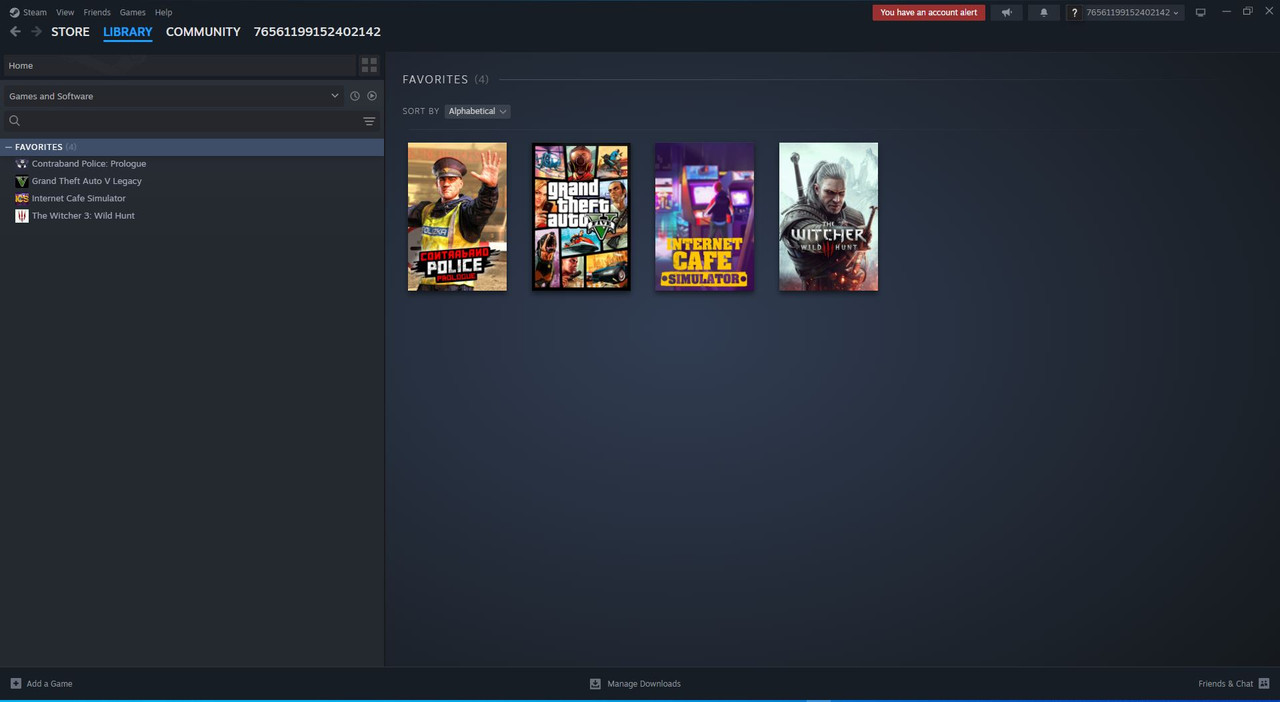Open notifications bell icon
The width and height of the screenshot is (1280, 702).
tap(1044, 12)
